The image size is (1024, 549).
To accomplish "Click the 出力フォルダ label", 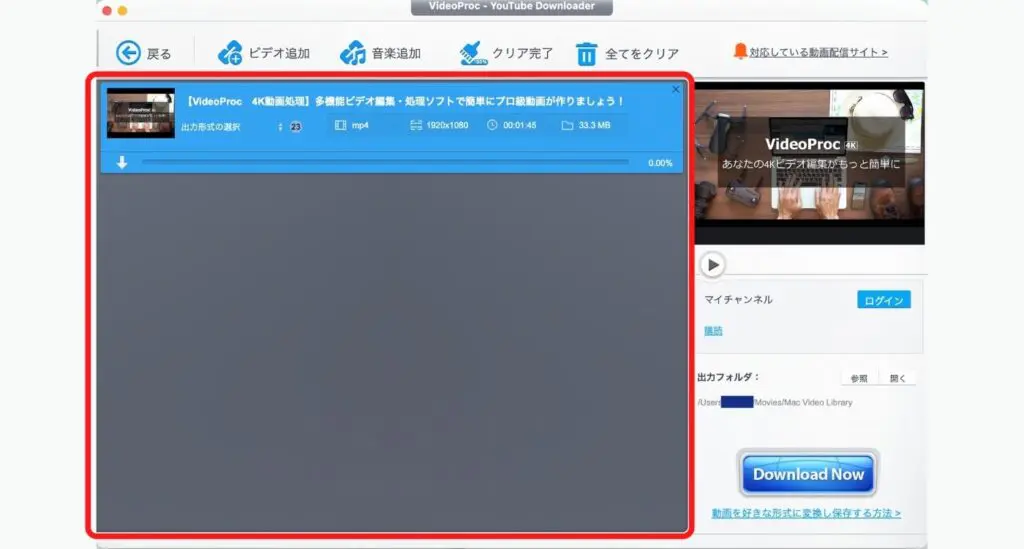I will pos(728,377).
